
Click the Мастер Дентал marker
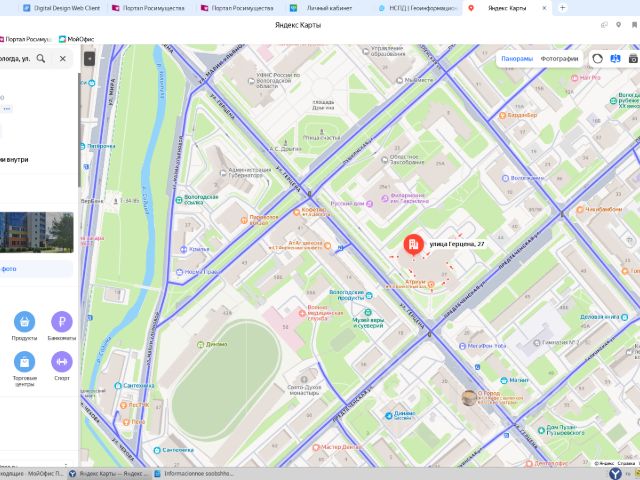pos(316,447)
